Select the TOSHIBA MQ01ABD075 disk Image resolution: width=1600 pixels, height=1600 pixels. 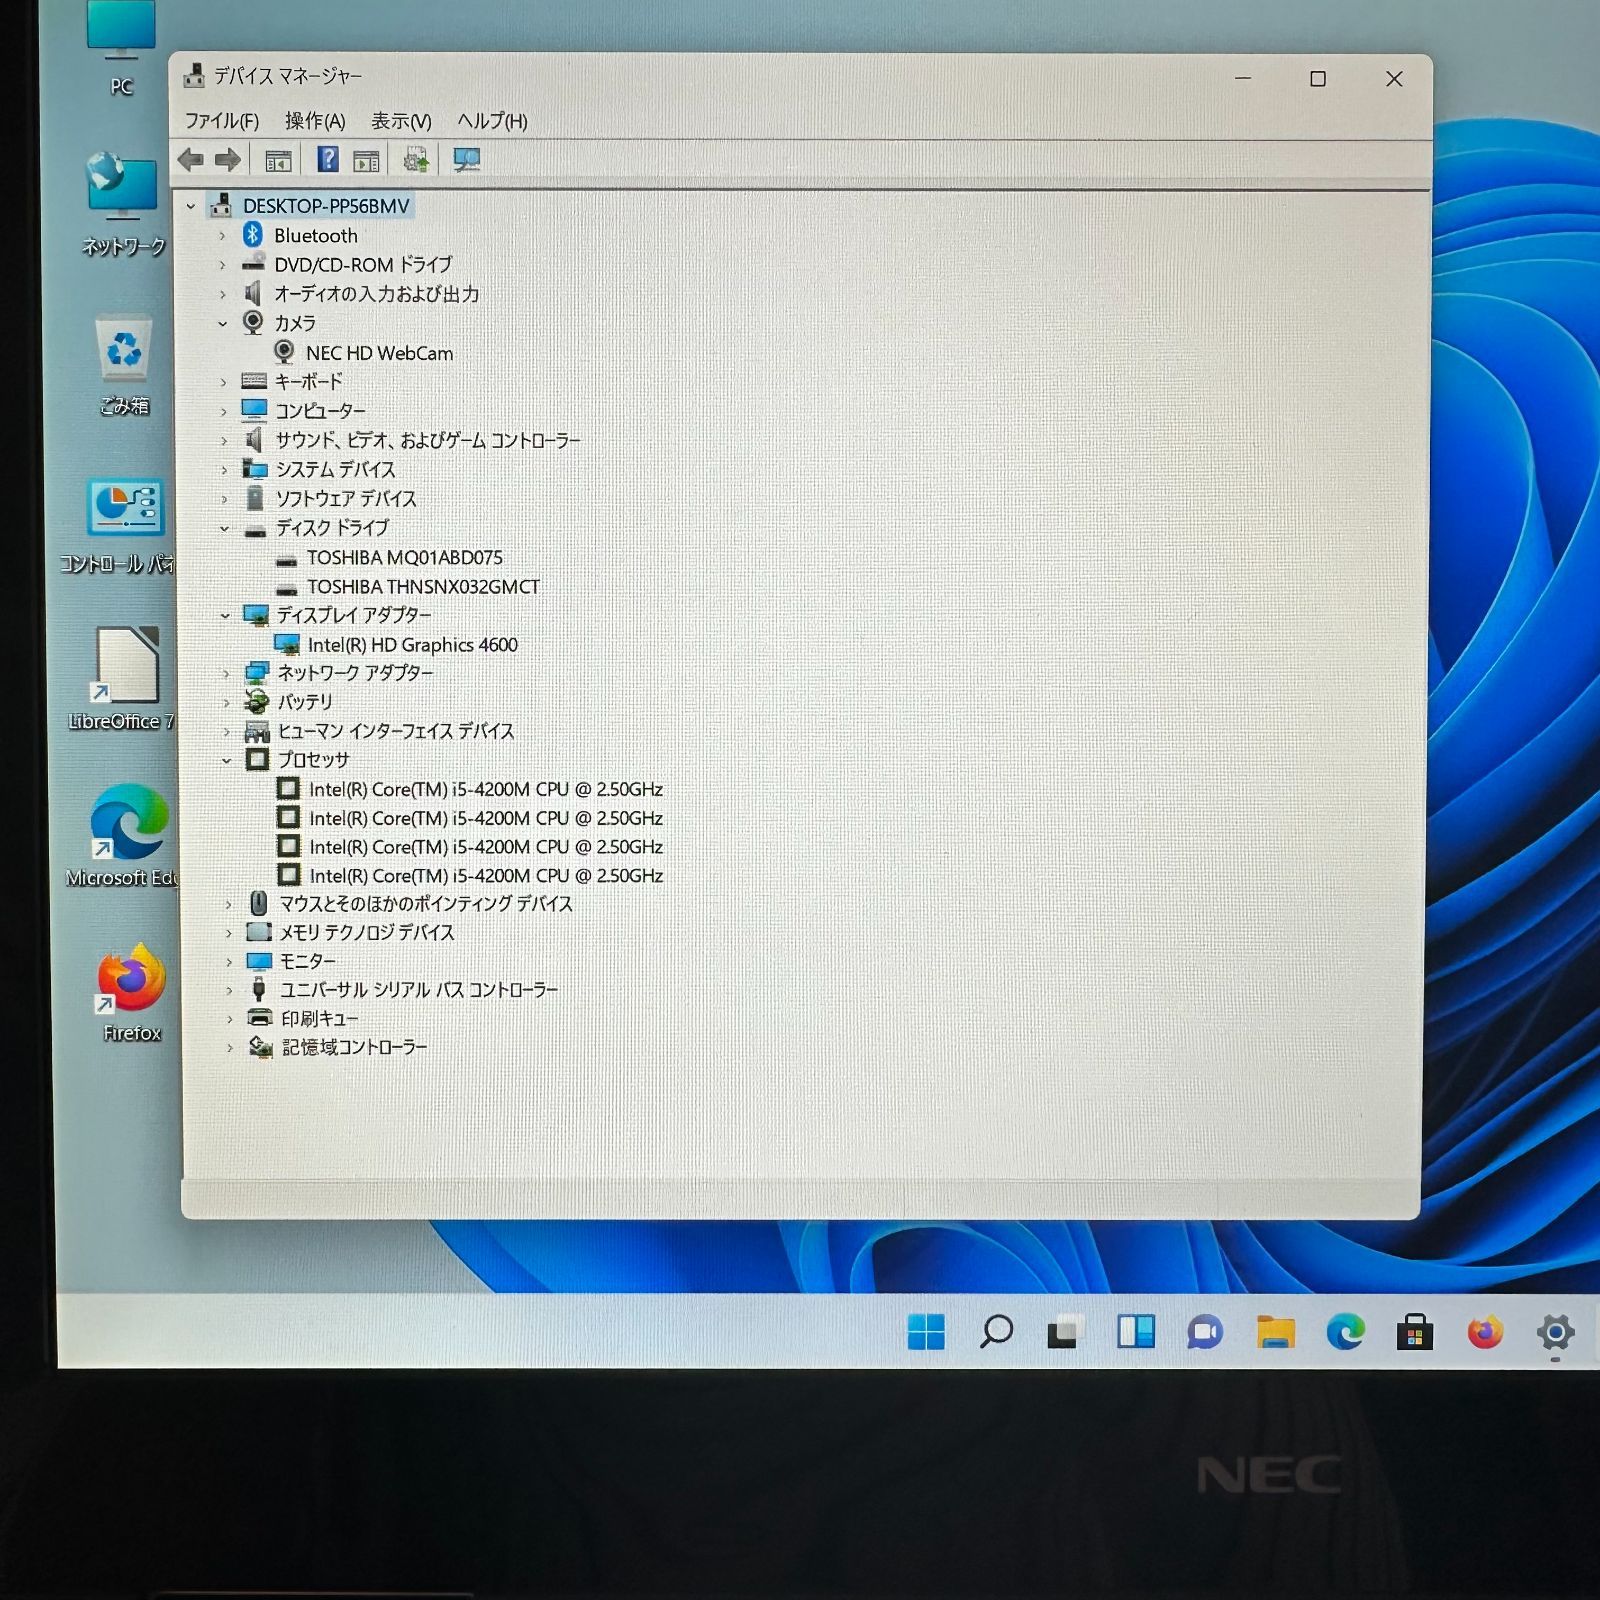404,558
